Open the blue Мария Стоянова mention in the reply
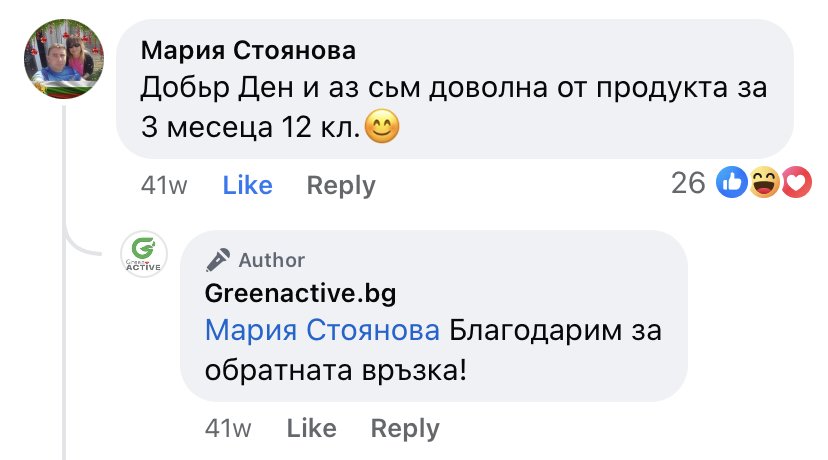This screenshot has height=460, width=828. click(322, 331)
